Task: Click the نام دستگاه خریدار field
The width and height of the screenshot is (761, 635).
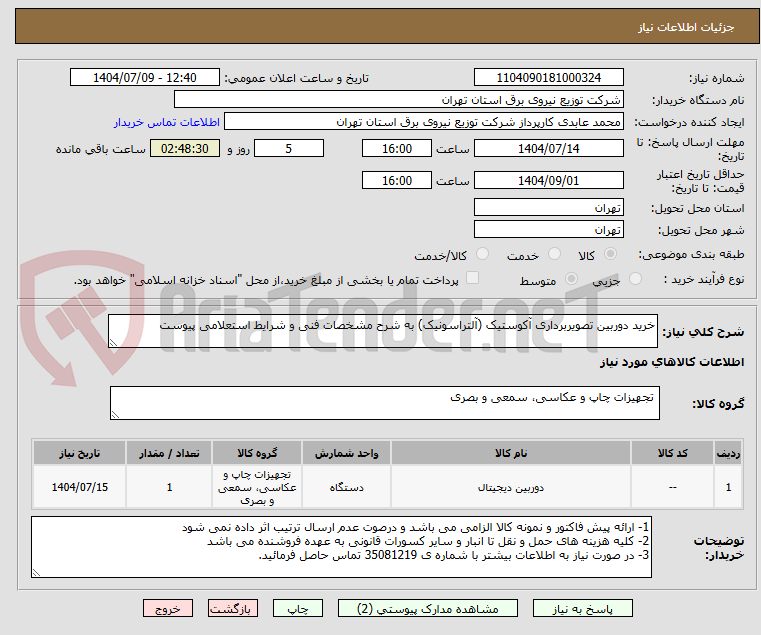Action: (x=398, y=100)
